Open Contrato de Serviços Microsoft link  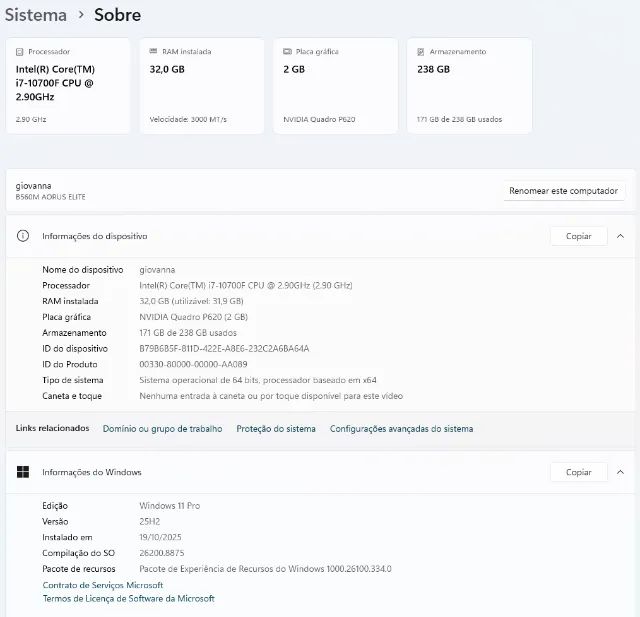(103, 585)
